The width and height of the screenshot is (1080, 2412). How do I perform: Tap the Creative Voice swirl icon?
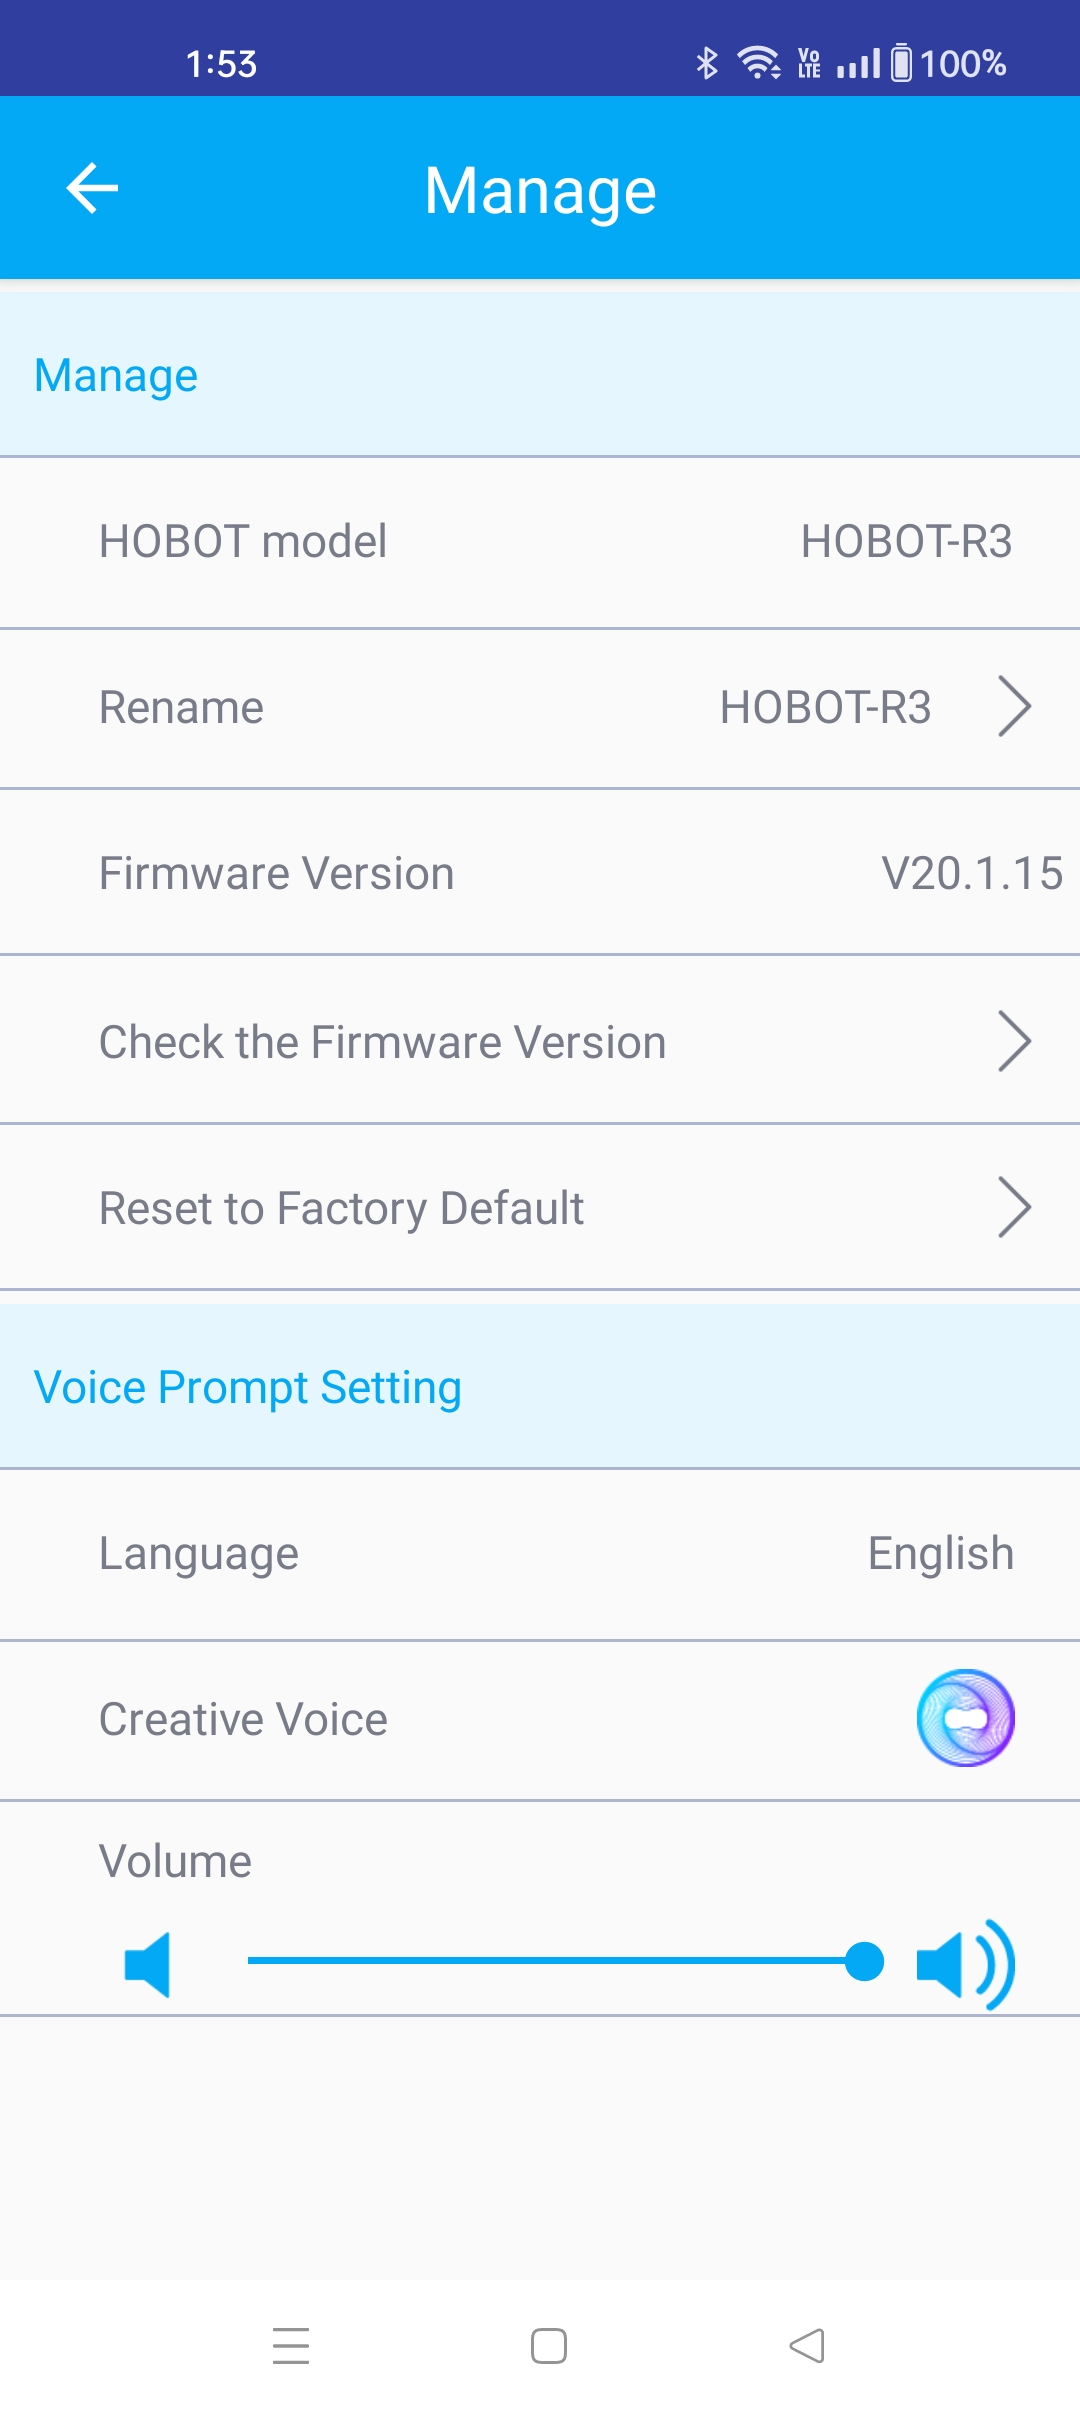pyautogui.click(x=965, y=1718)
